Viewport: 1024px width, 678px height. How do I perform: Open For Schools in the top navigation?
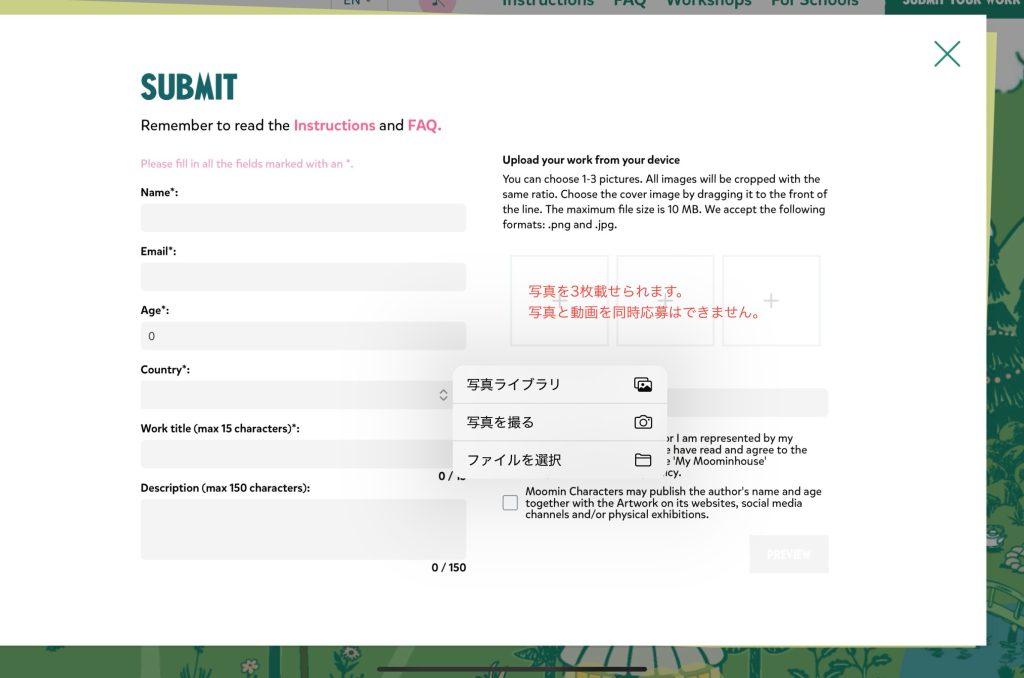[x=814, y=4]
